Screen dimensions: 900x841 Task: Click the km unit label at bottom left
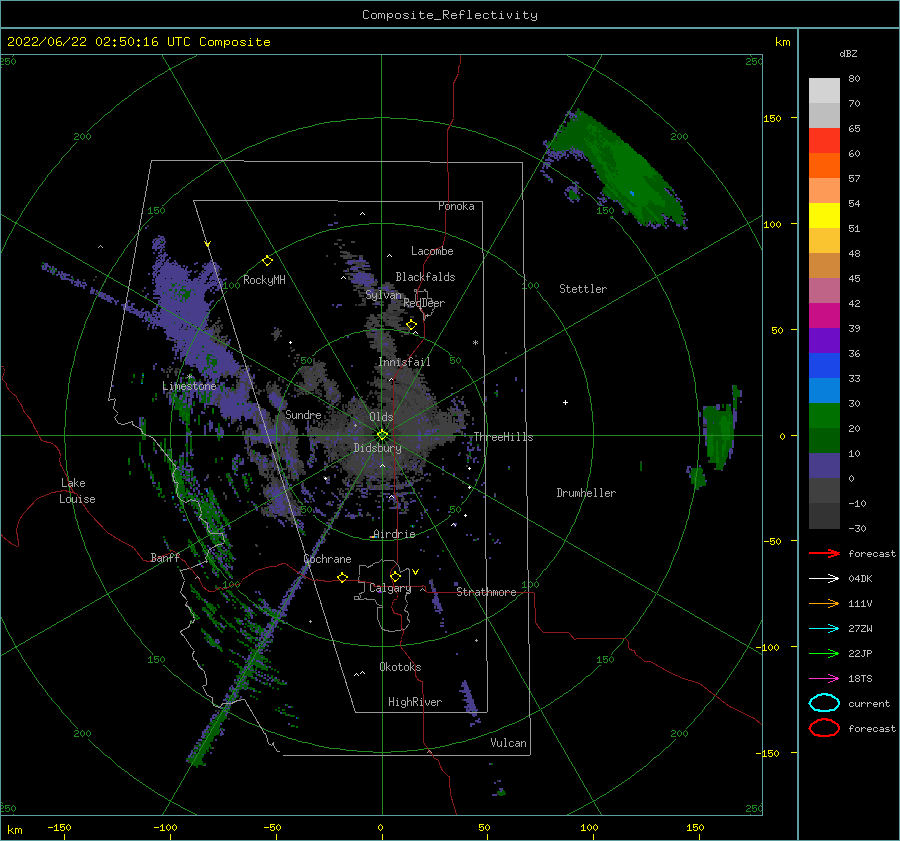point(14,830)
